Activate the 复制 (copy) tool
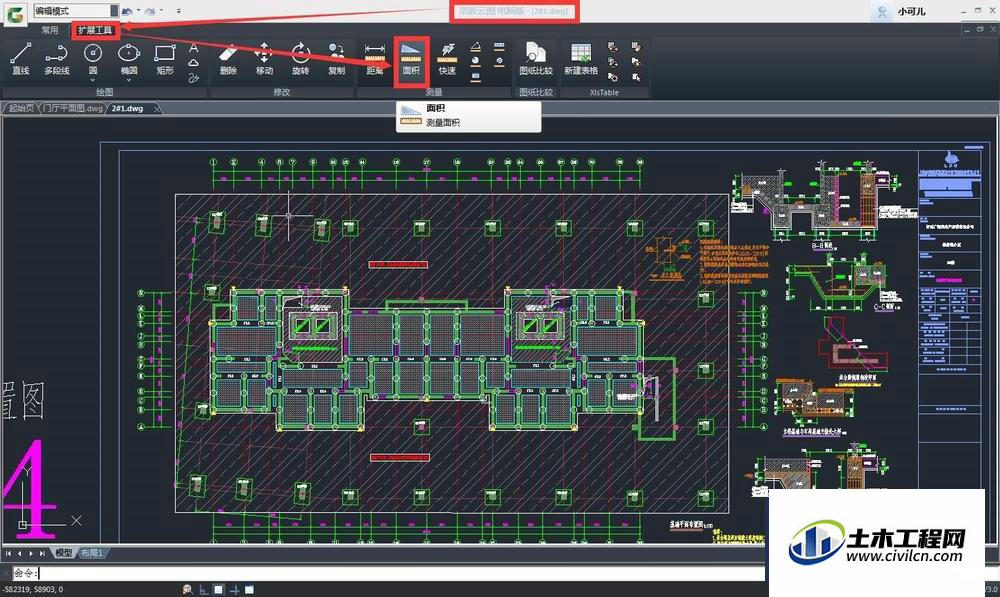1000x597 pixels. point(337,59)
